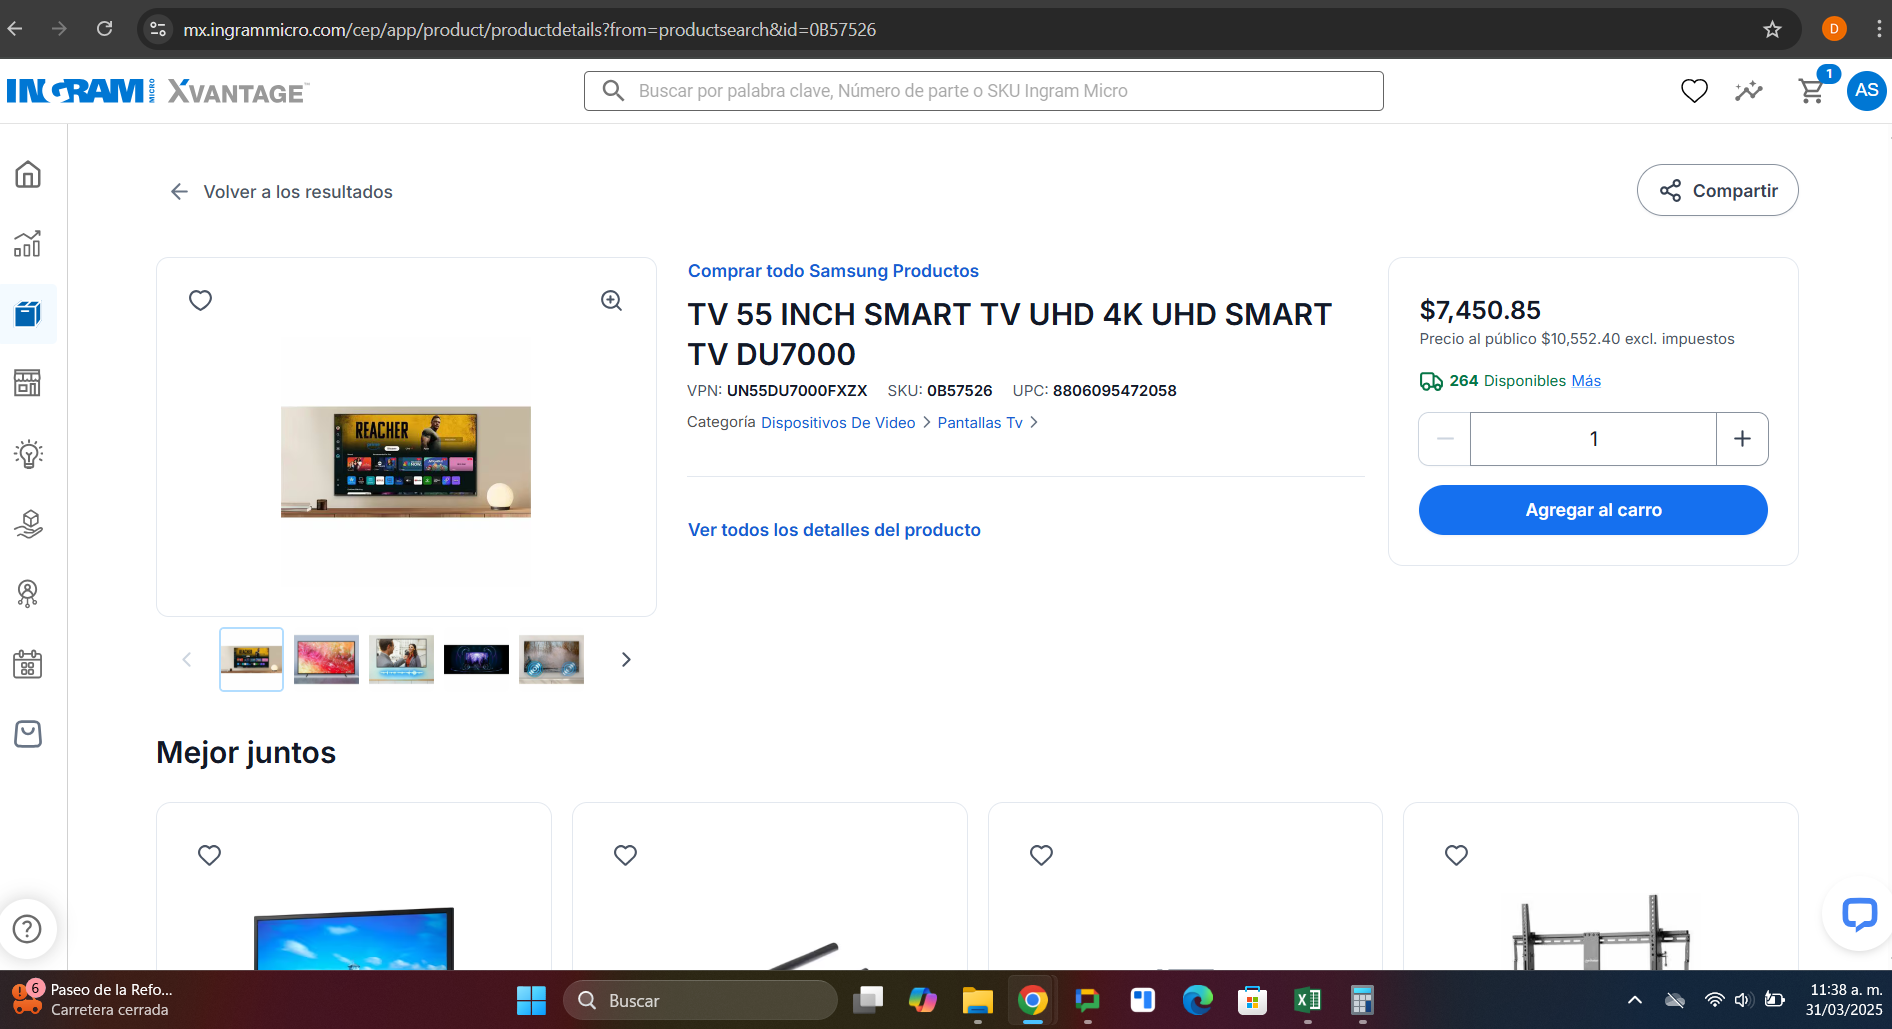The width and height of the screenshot is (1892, 1029).
Task: Show hidden system tray icons
Action: 1634,1000
